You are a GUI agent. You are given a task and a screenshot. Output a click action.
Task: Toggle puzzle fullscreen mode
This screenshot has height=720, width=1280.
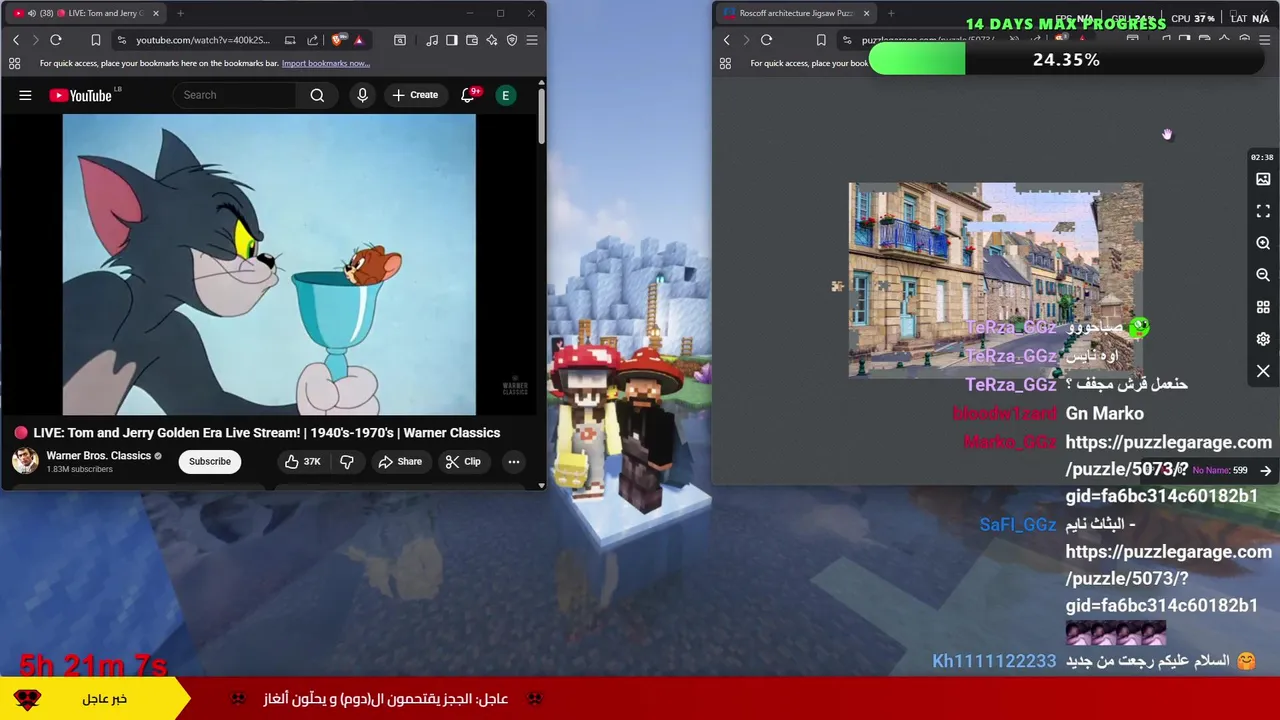tap(1263, 211)
